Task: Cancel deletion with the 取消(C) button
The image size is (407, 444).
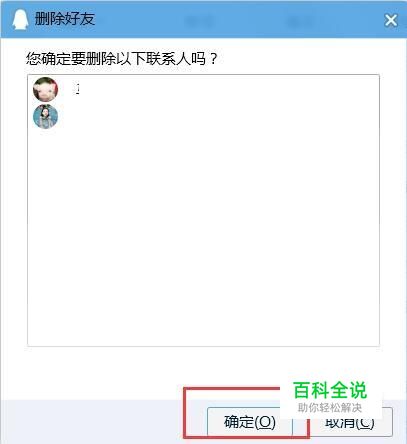Action: tap(350, 422)
